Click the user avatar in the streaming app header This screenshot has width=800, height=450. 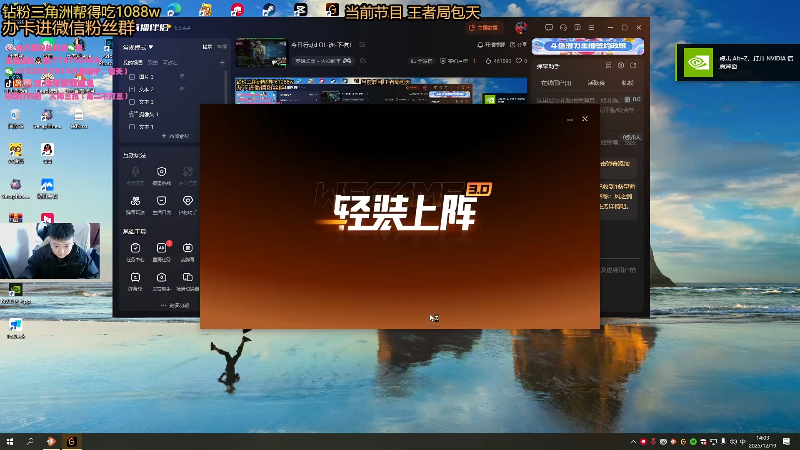(520, 28)
